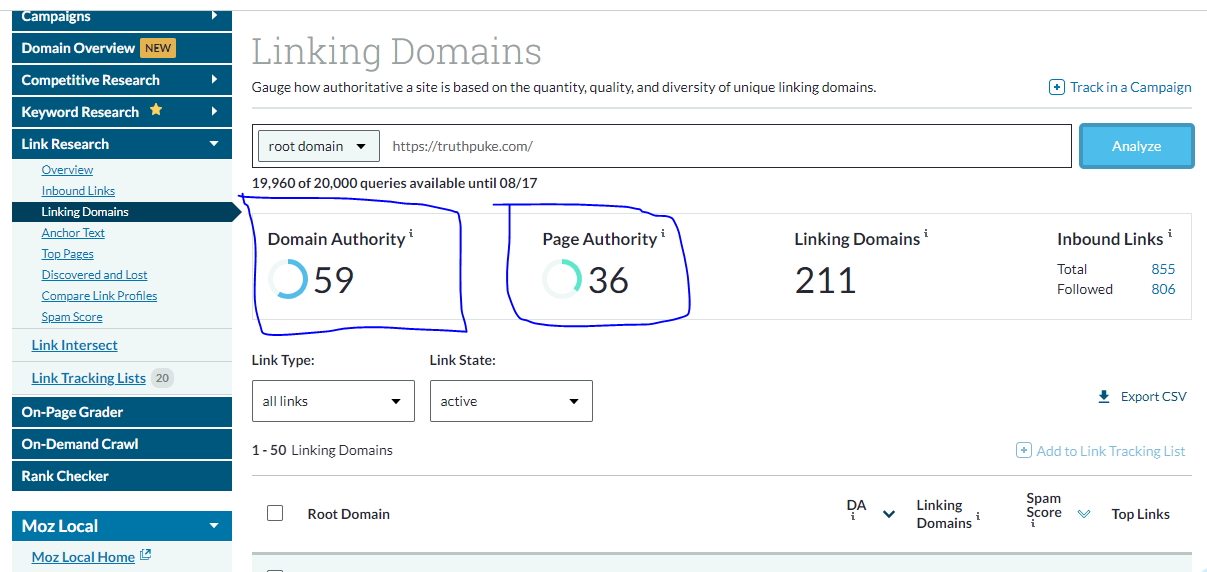Click the Followed inbound links value 806

click(1163, 289)
